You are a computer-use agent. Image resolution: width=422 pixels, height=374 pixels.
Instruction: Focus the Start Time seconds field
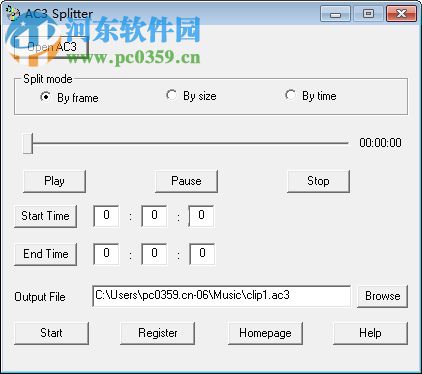(201, 216)
